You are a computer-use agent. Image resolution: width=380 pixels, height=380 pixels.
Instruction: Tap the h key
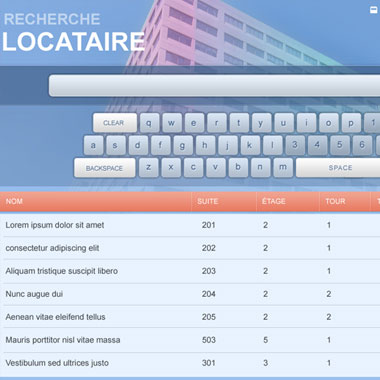pyautogui.click(x=205, y=145)
